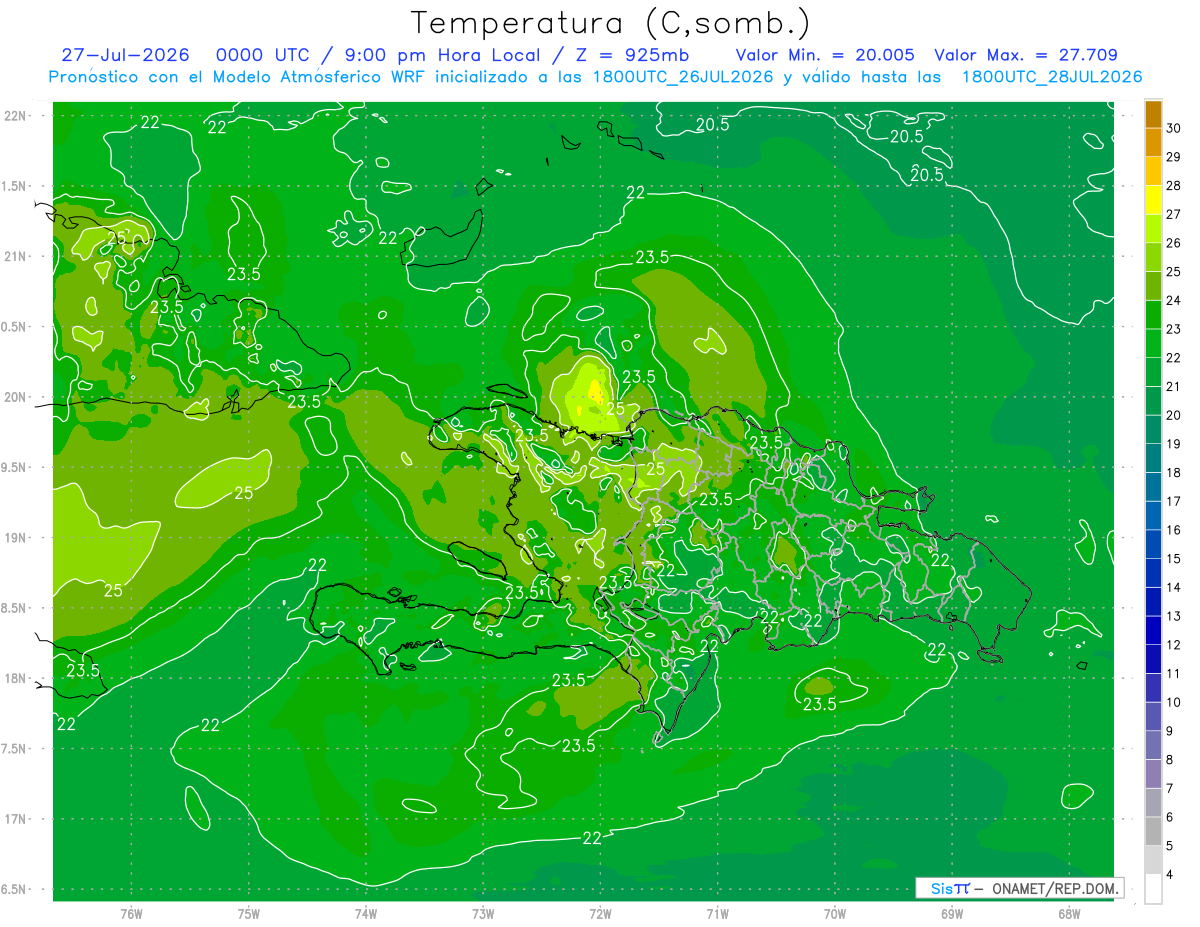Click the color scale label "15"
Screen dimensions: 1200x927
click(x=1173, y=559)
